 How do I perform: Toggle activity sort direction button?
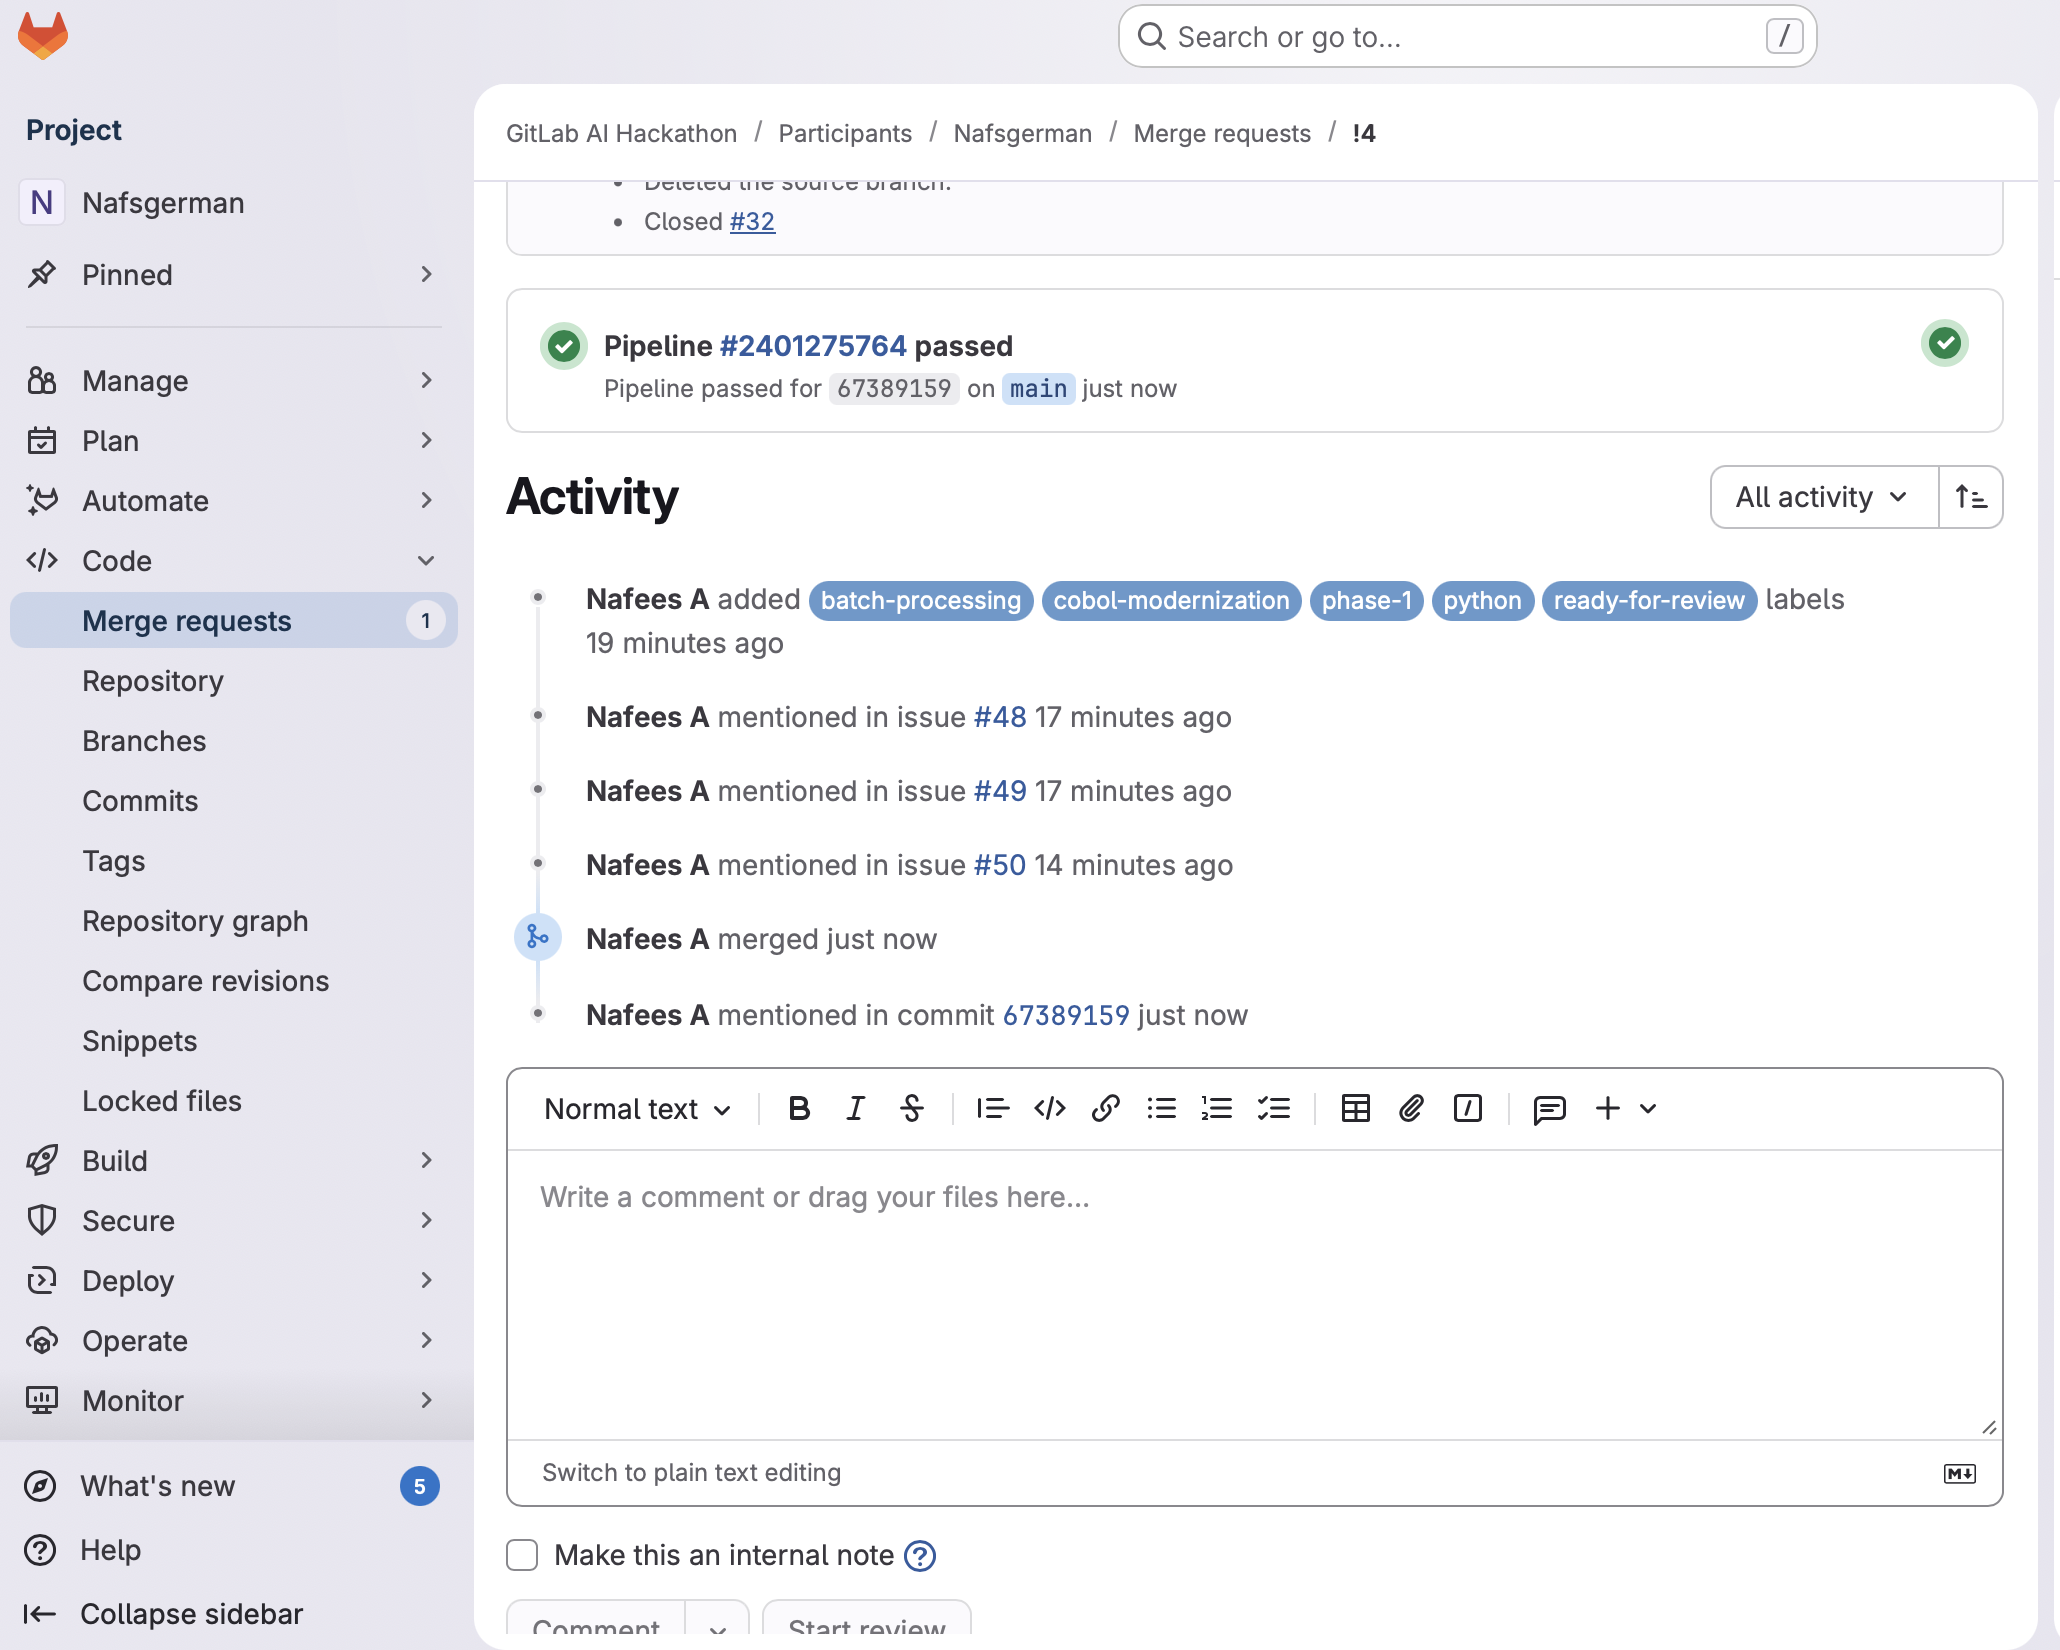[1970, 497]
